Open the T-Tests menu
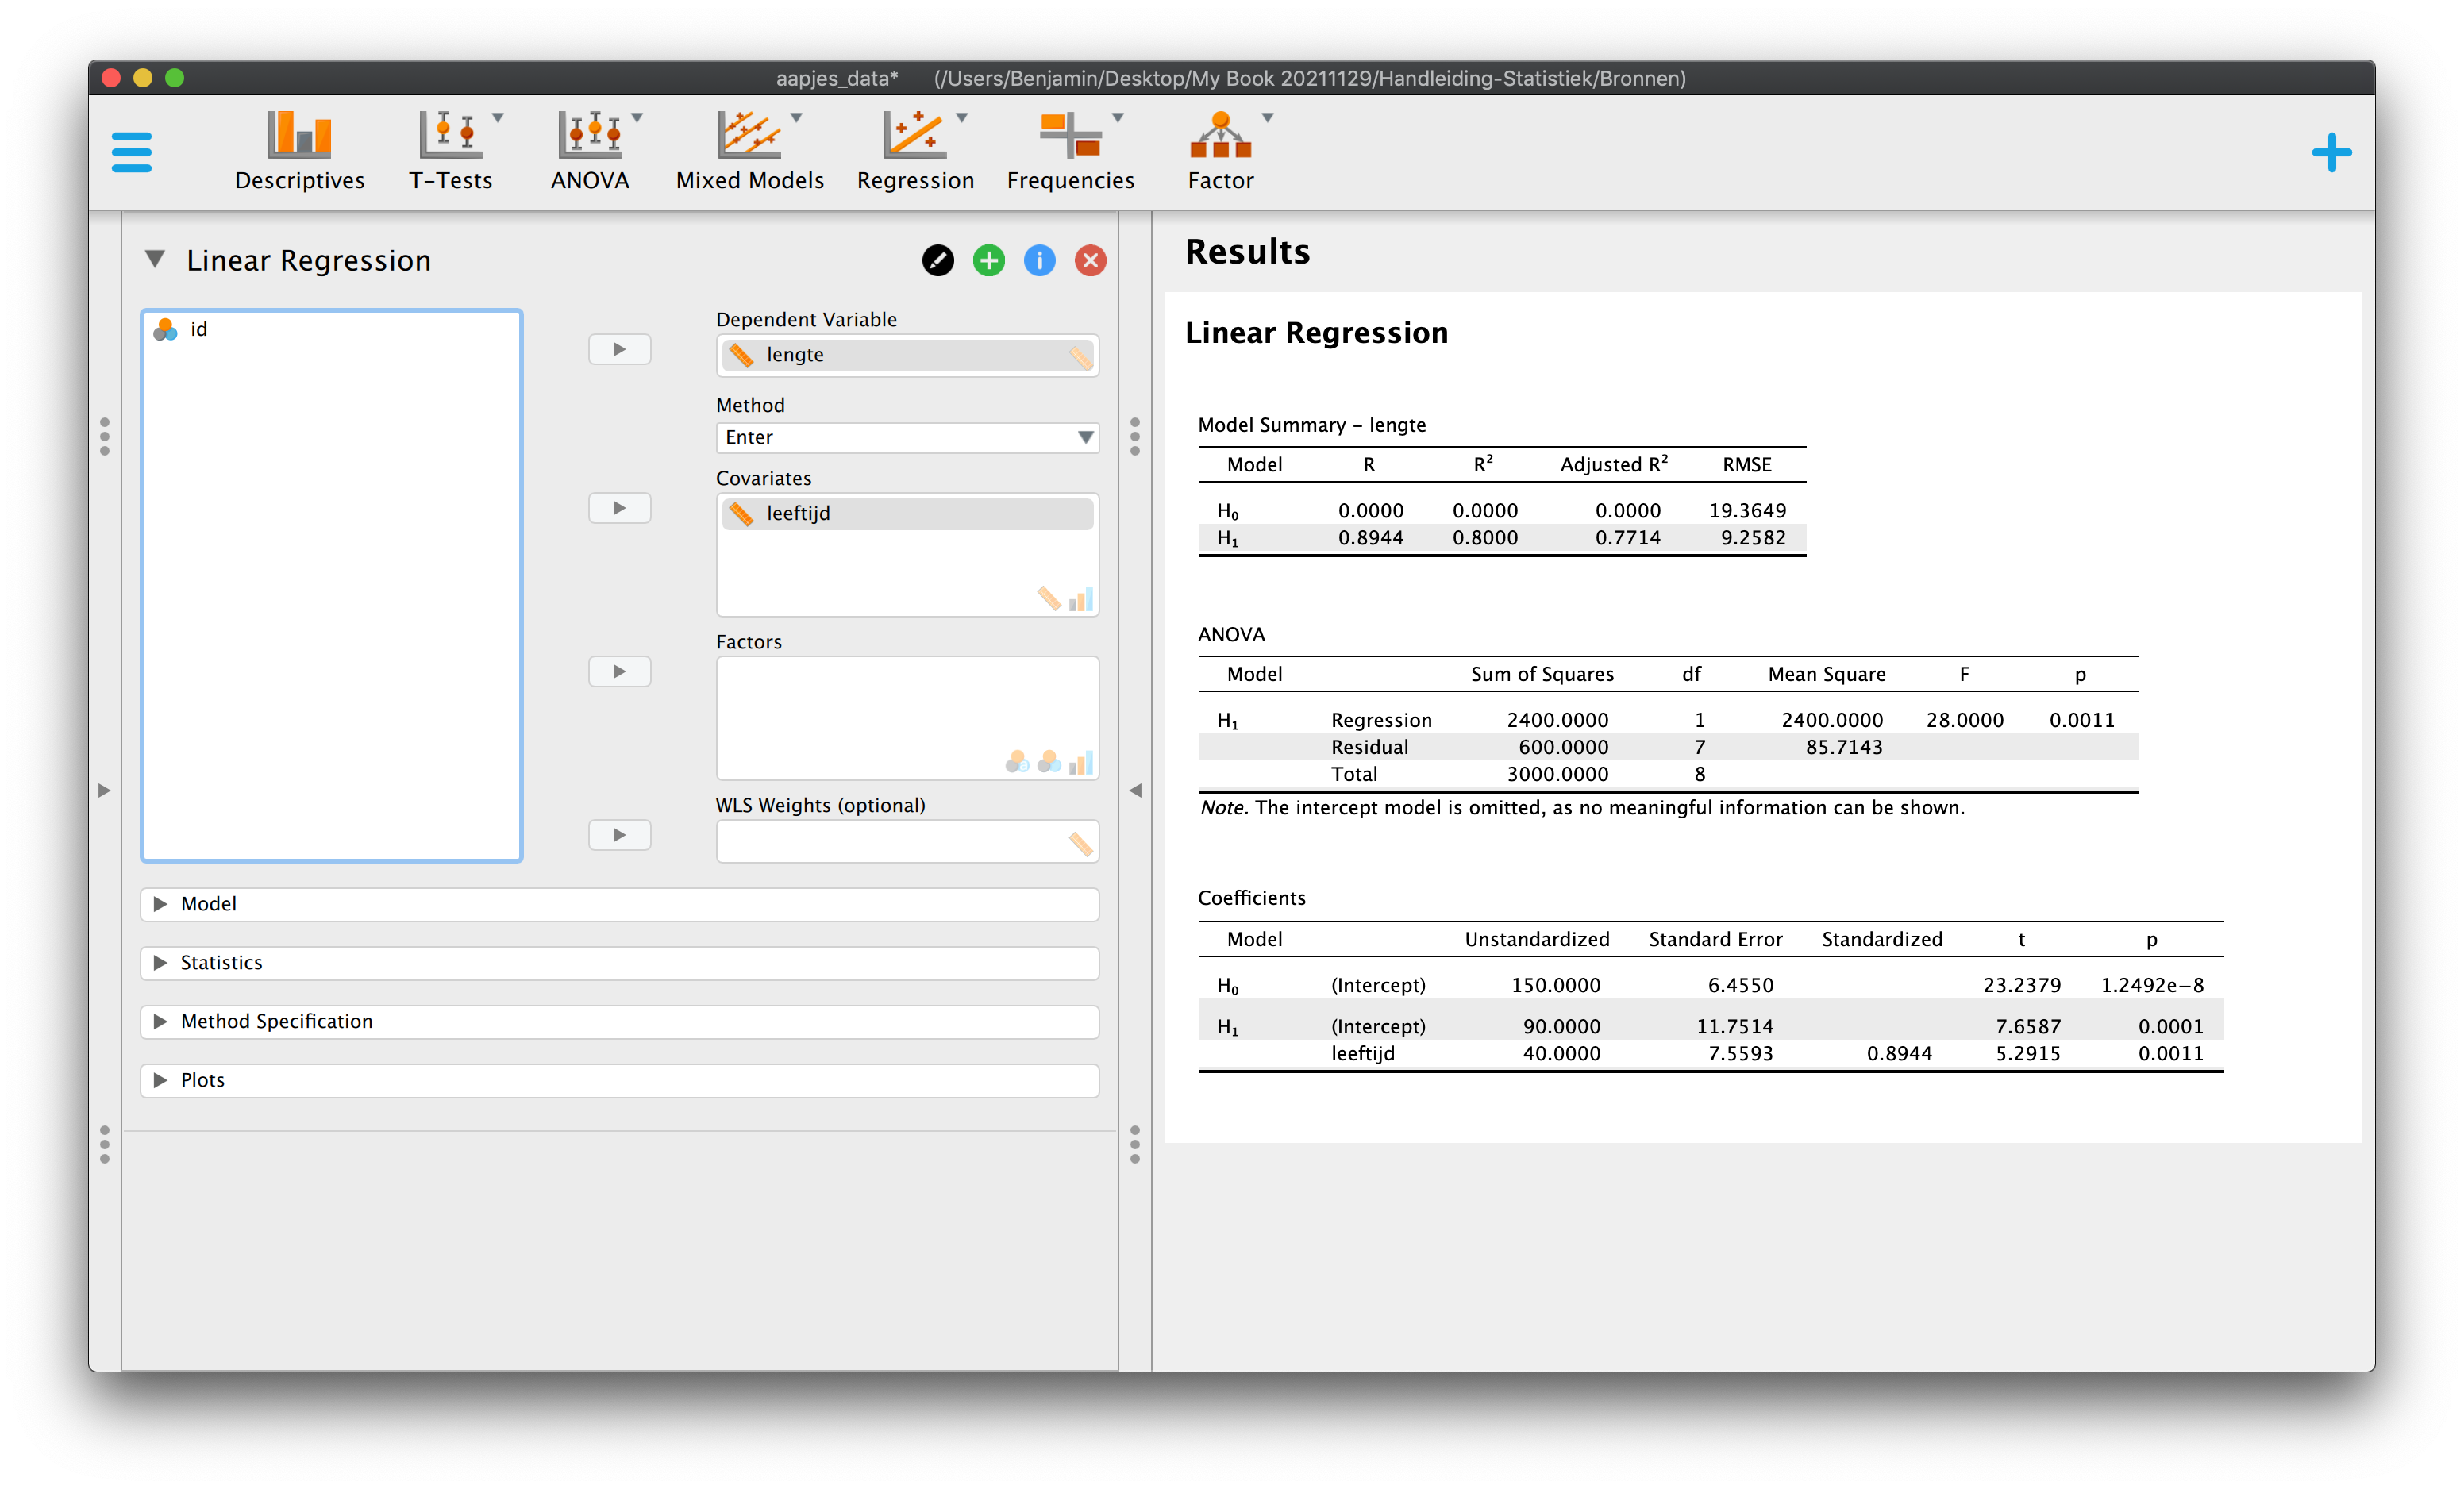This screenshot has width=2464, height=1489. click(450, 151)
